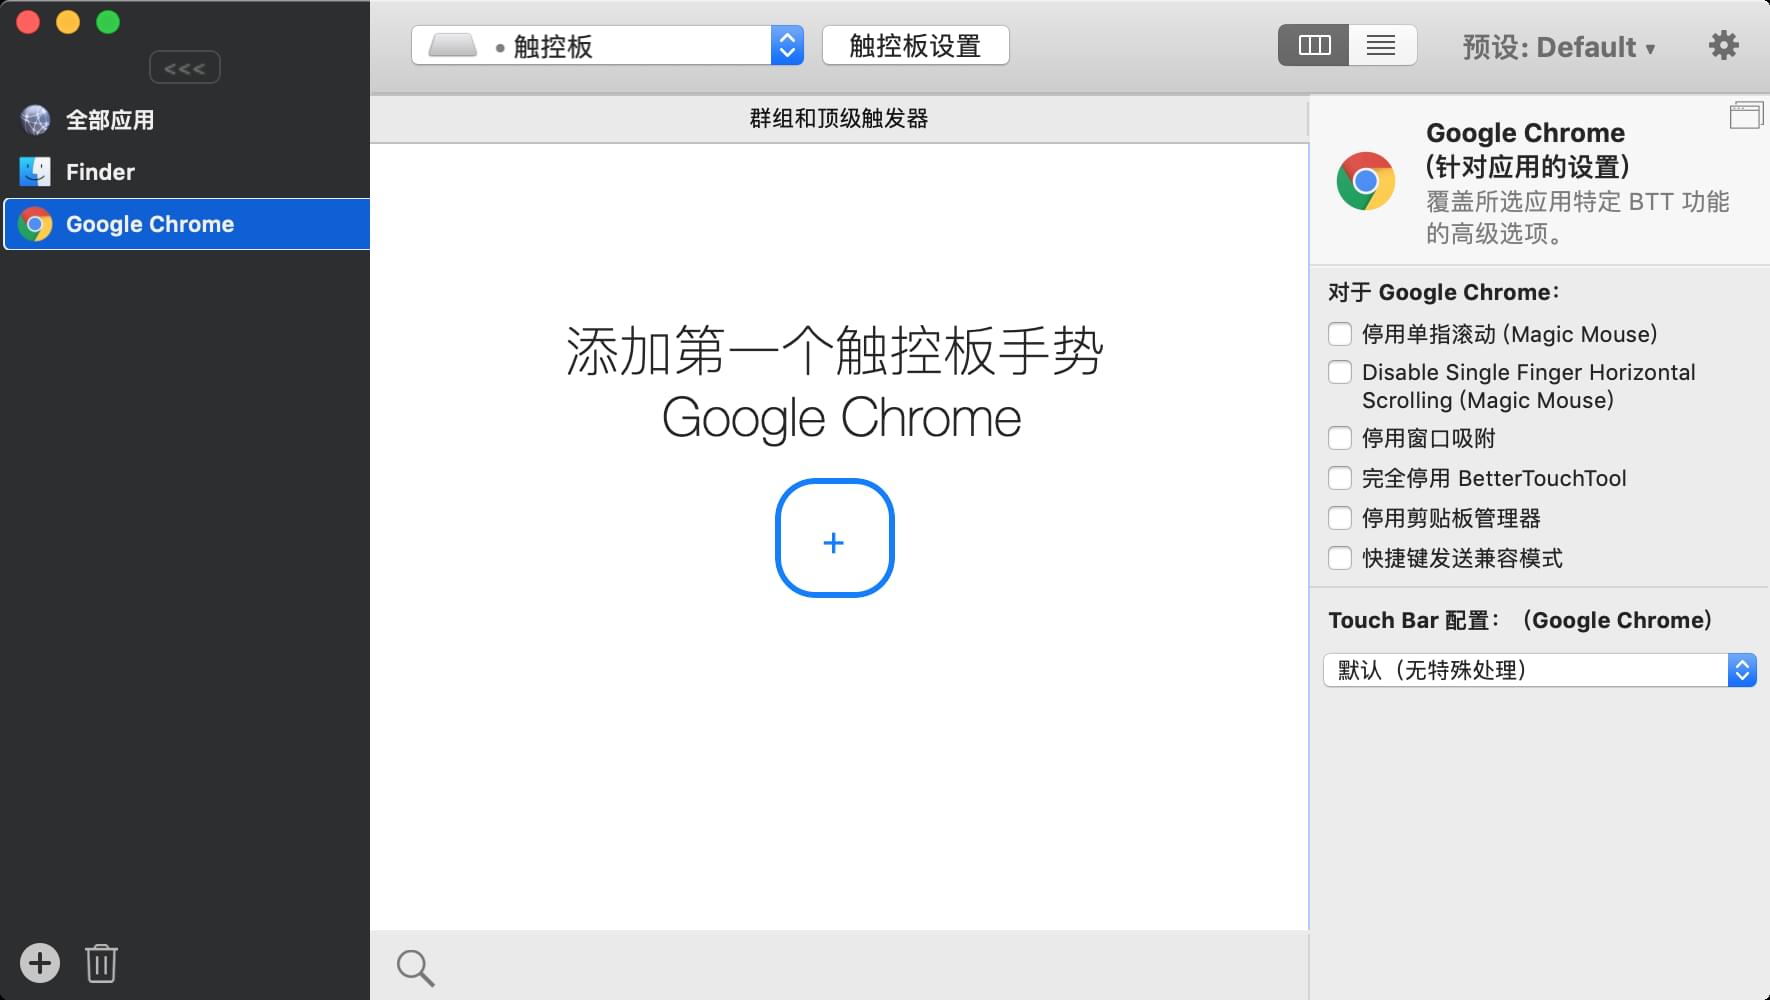This screenshot has height=1000, width=1770.
Task: Click the trackpad device icon in the dropdown
Action: (453, 46)
